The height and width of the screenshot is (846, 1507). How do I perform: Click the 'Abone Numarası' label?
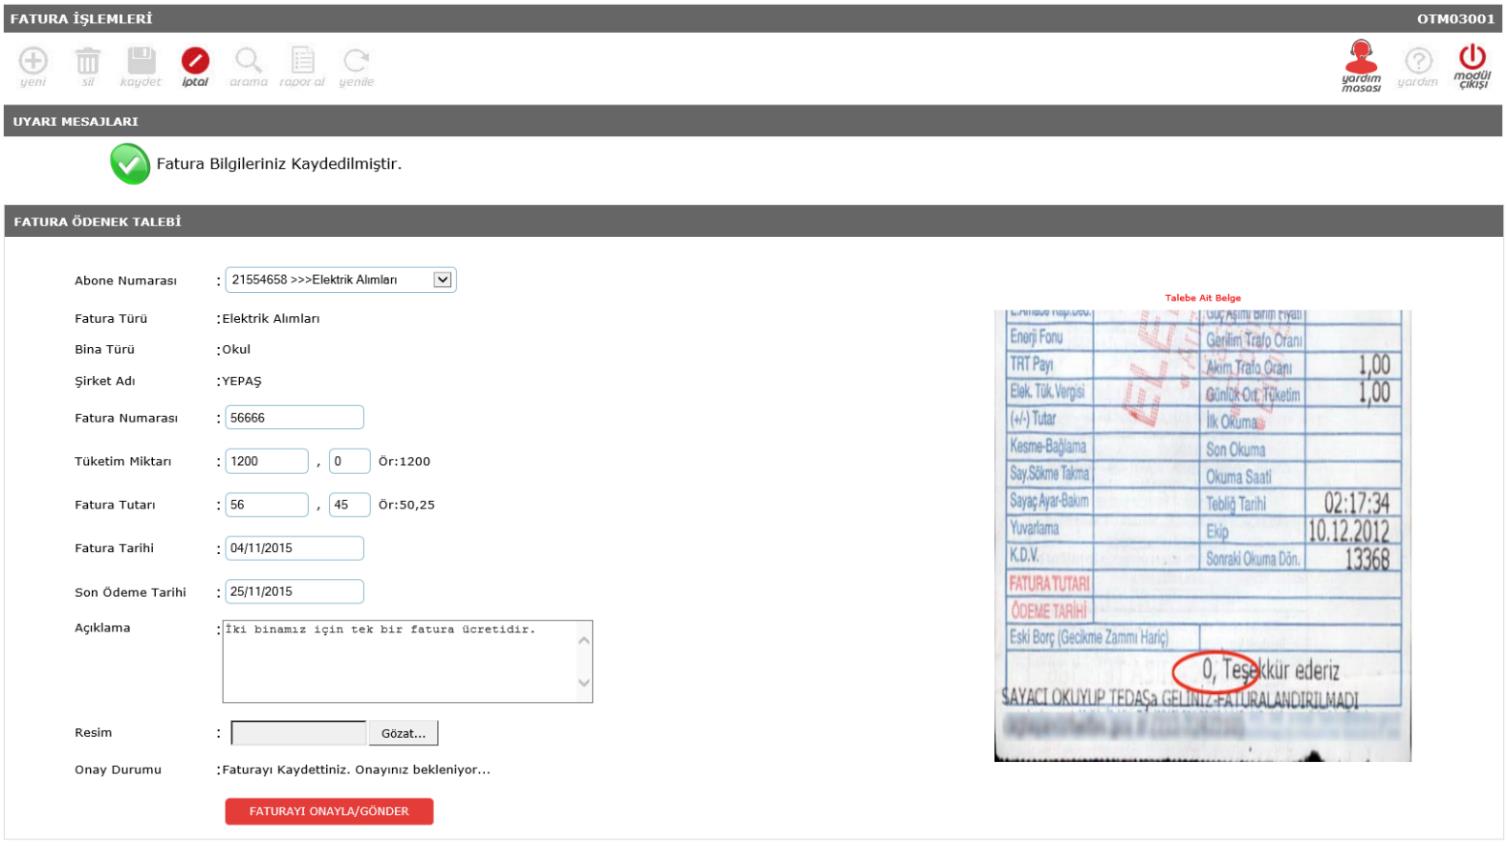coord(126,281)
